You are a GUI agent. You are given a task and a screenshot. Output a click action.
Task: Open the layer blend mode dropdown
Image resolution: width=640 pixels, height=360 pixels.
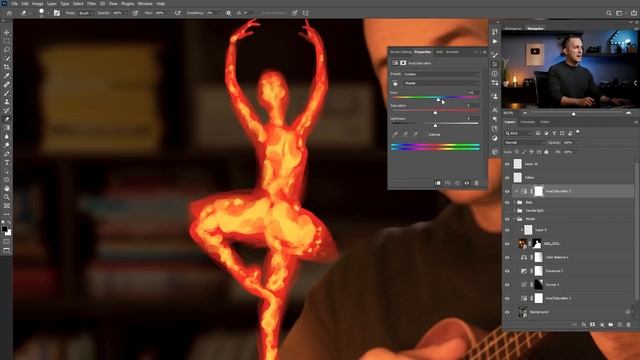524,142
